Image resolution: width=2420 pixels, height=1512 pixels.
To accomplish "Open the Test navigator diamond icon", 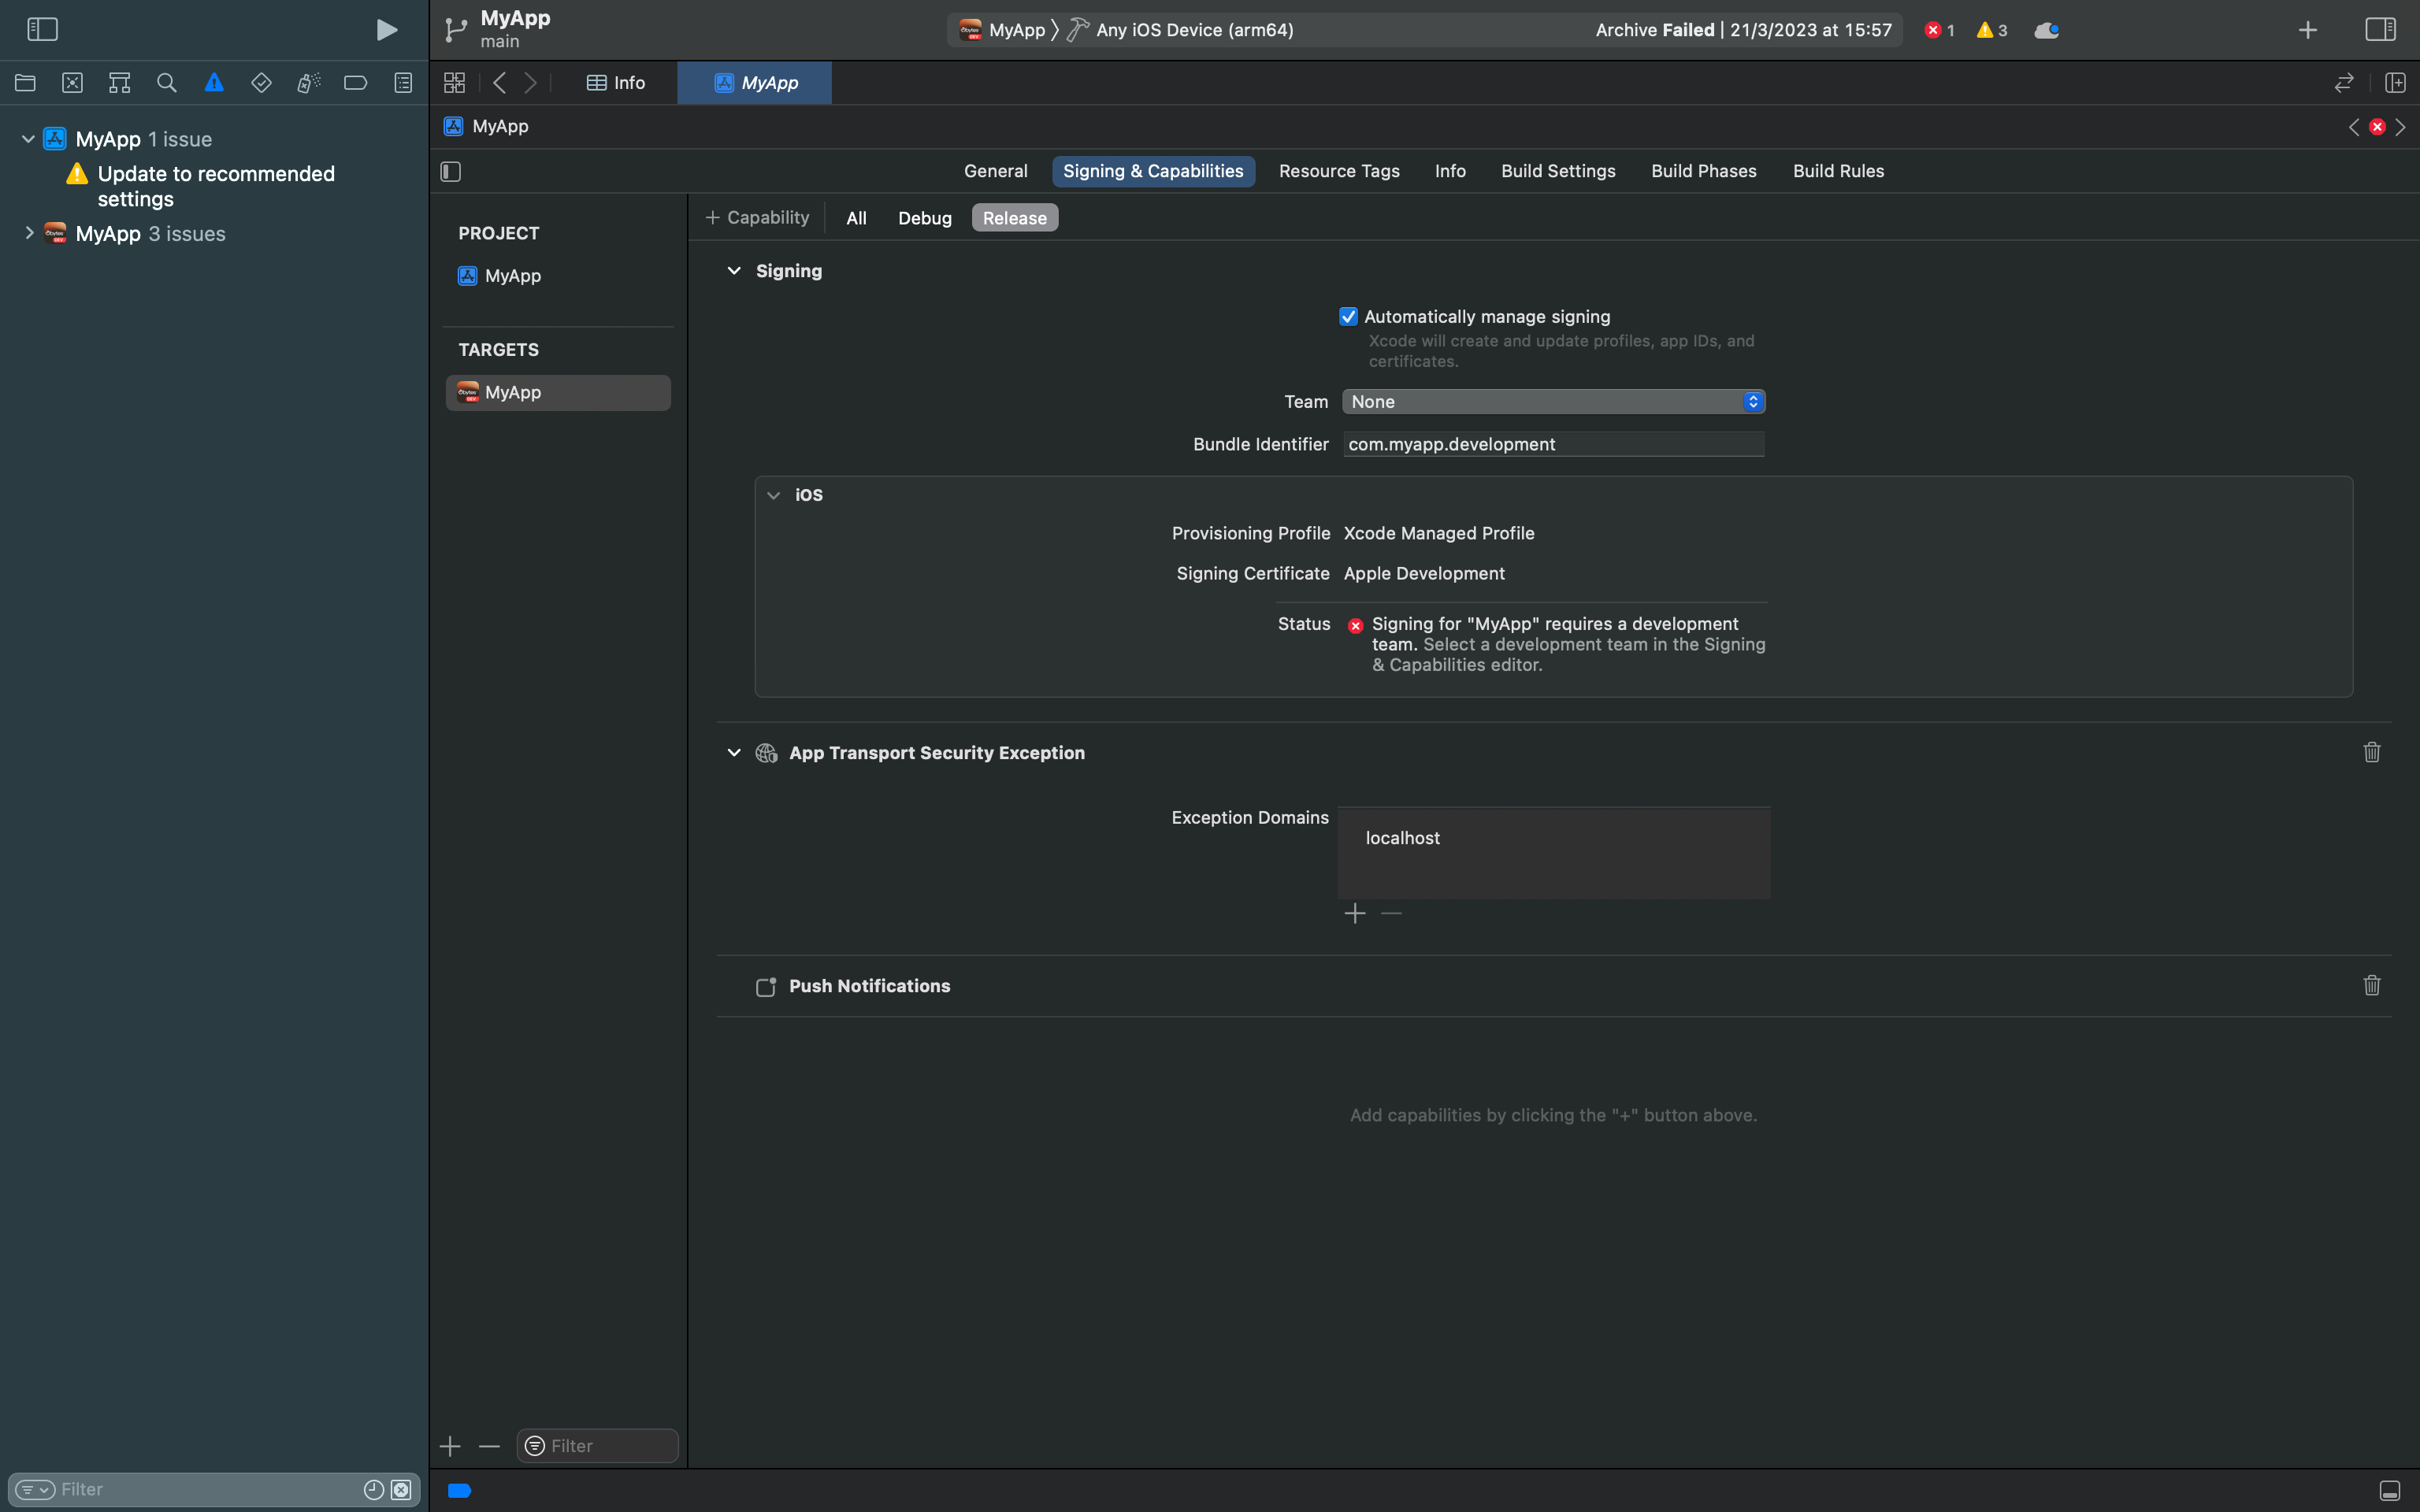I will [x=261, y=83].
